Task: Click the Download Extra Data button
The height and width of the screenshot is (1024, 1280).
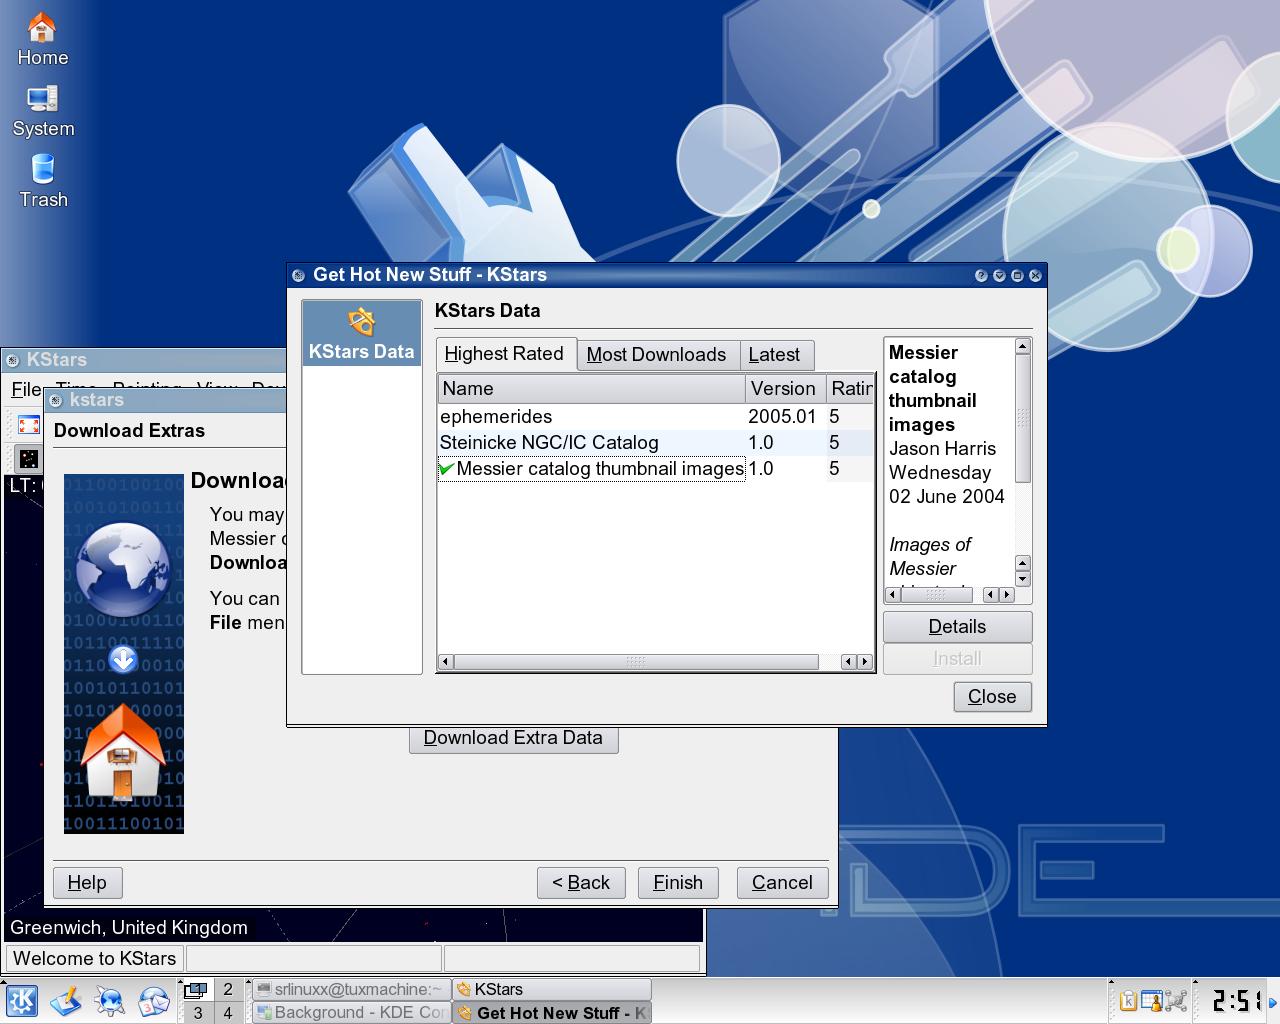Action: coord(513,739)
